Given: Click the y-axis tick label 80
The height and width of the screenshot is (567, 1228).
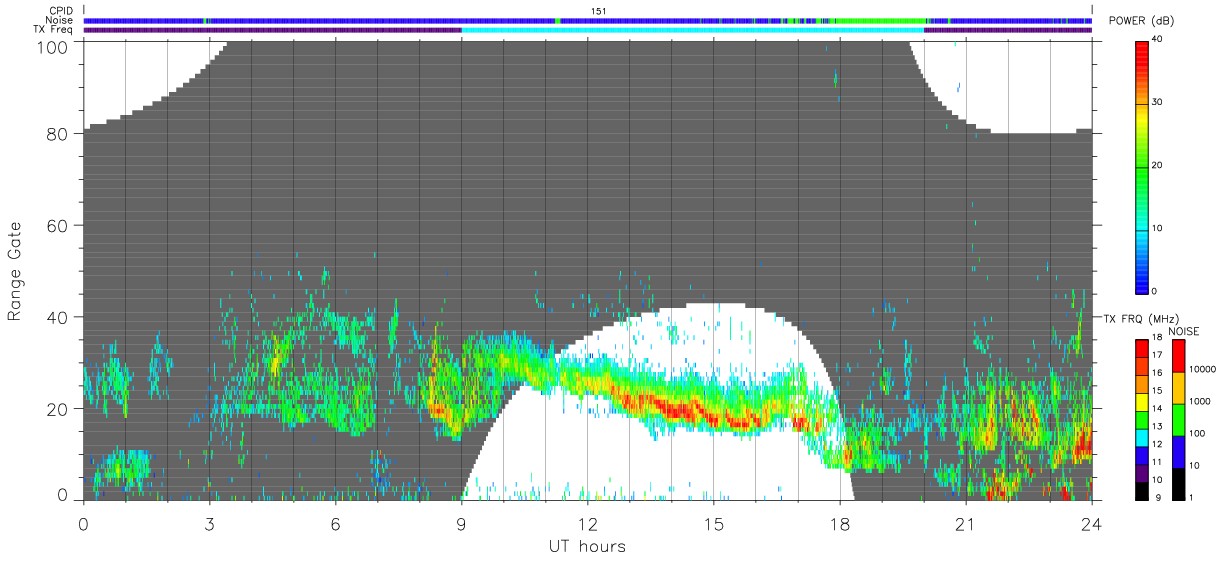Looking at the screenshot, I should pos(58,133).
